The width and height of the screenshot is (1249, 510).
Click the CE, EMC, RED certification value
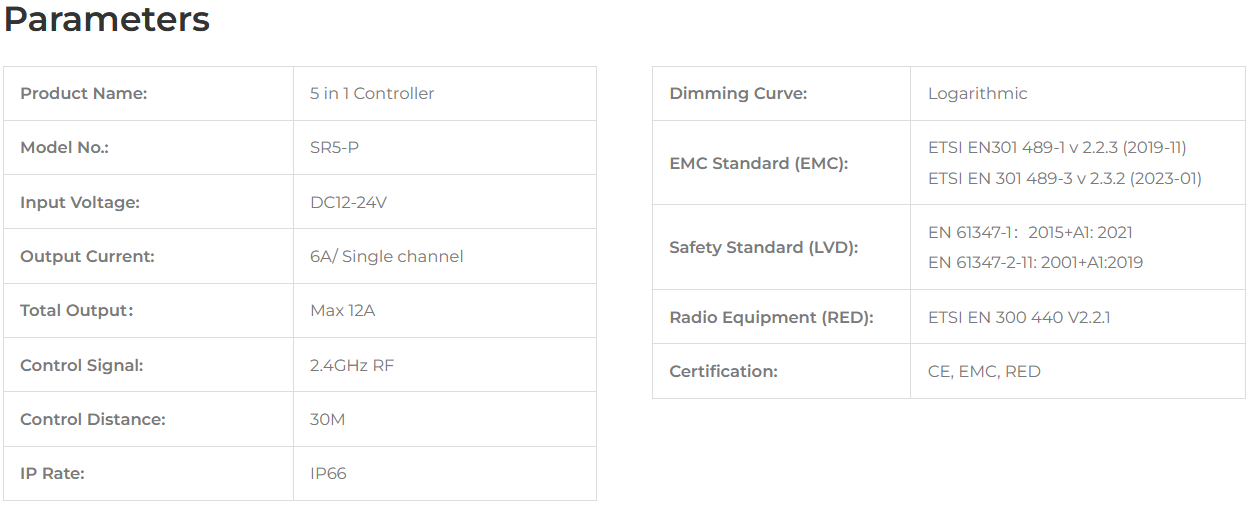(x=984, y=371)
